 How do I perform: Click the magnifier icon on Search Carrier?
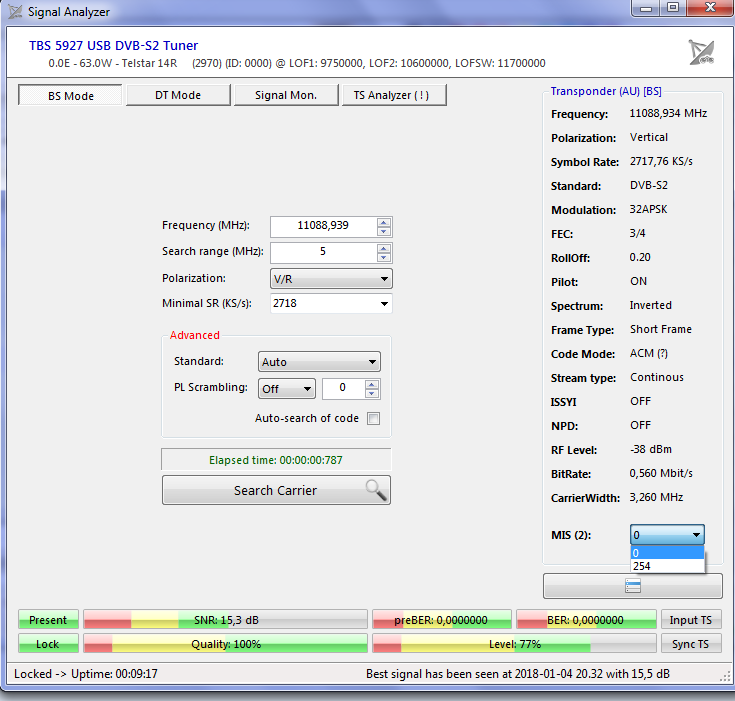click(375, 490)
